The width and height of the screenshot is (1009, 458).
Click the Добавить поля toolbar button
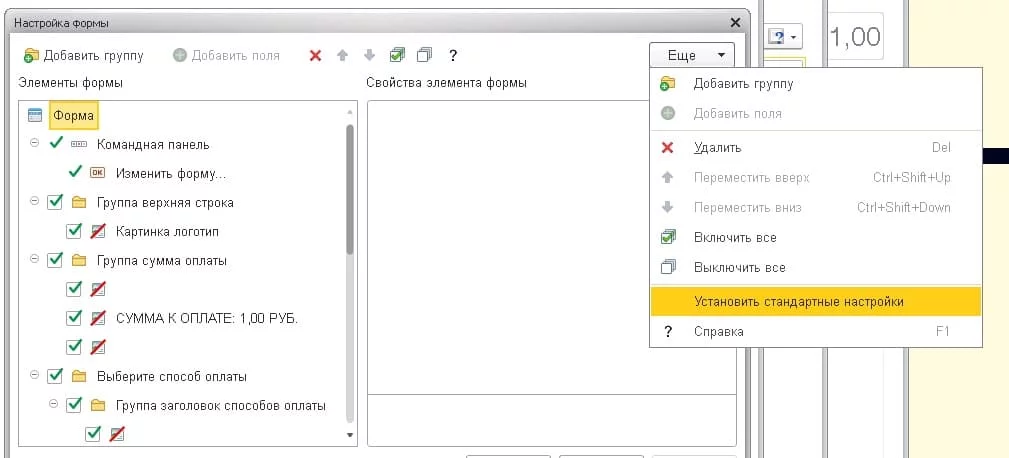pos(227,55)
